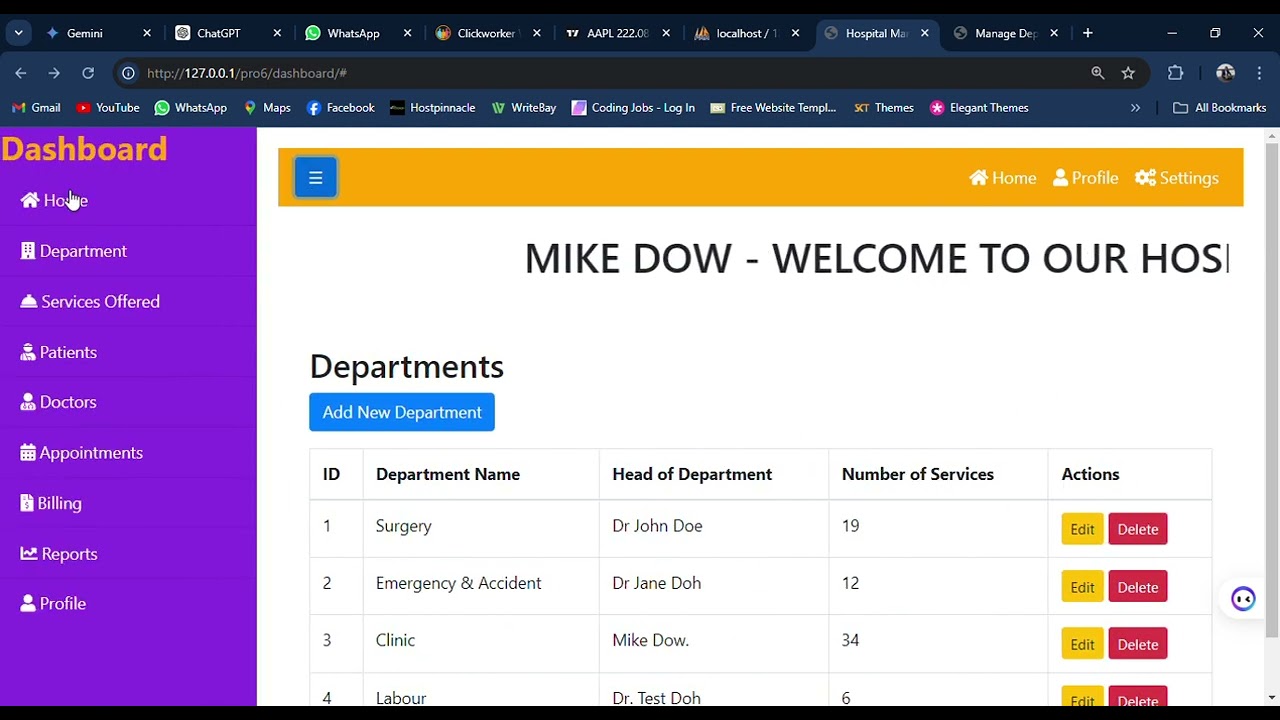Click the Services Offered bell icon
The height and width of the screenshot is (720, 1280).
29,301
